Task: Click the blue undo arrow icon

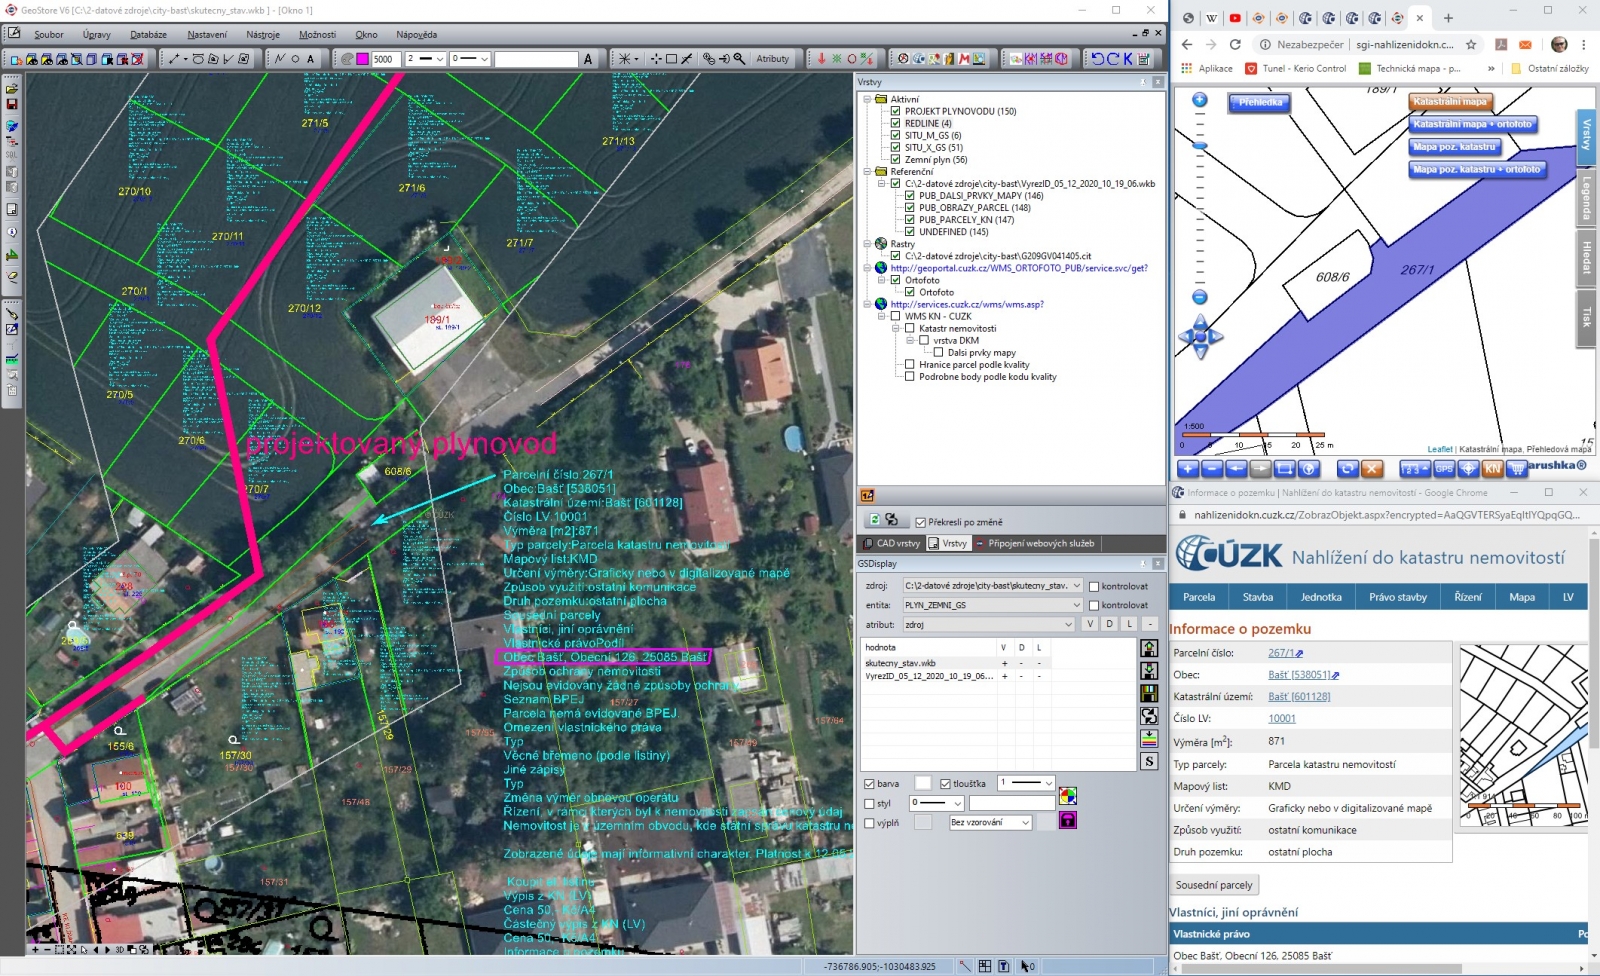Action: (1098, 59)
